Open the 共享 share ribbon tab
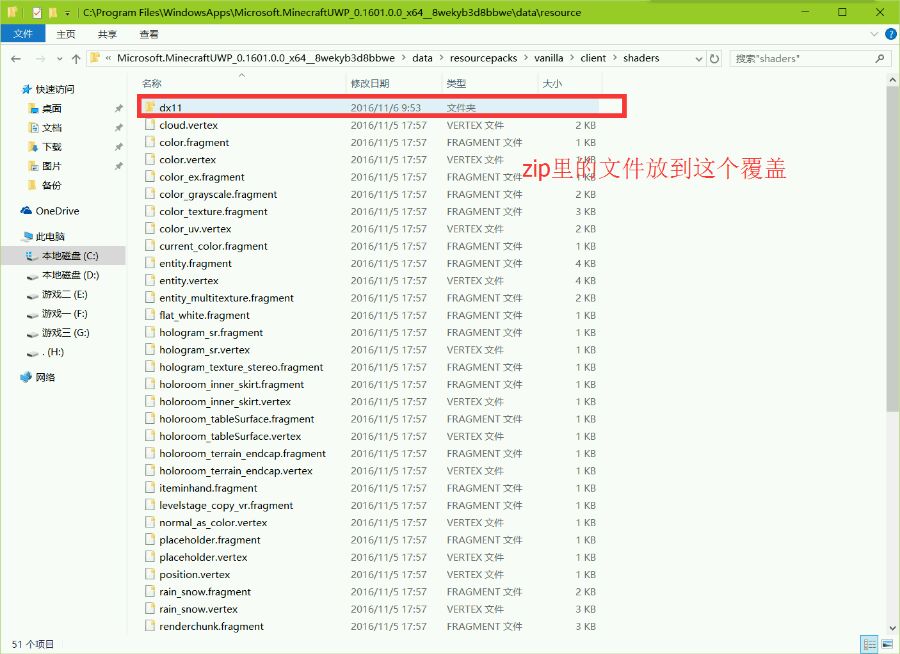 coord(107,34)
